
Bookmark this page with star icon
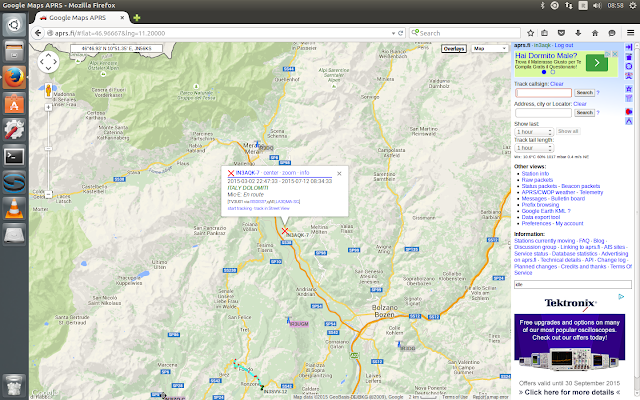[530, 33]
